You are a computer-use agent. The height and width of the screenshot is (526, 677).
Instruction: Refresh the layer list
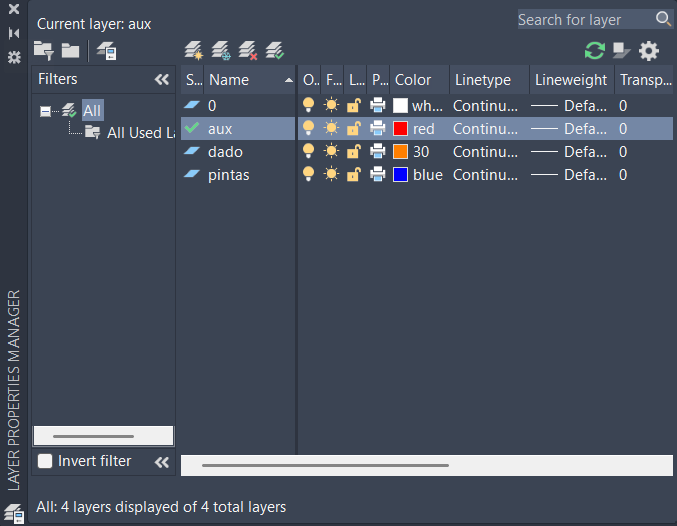point(595,50)
